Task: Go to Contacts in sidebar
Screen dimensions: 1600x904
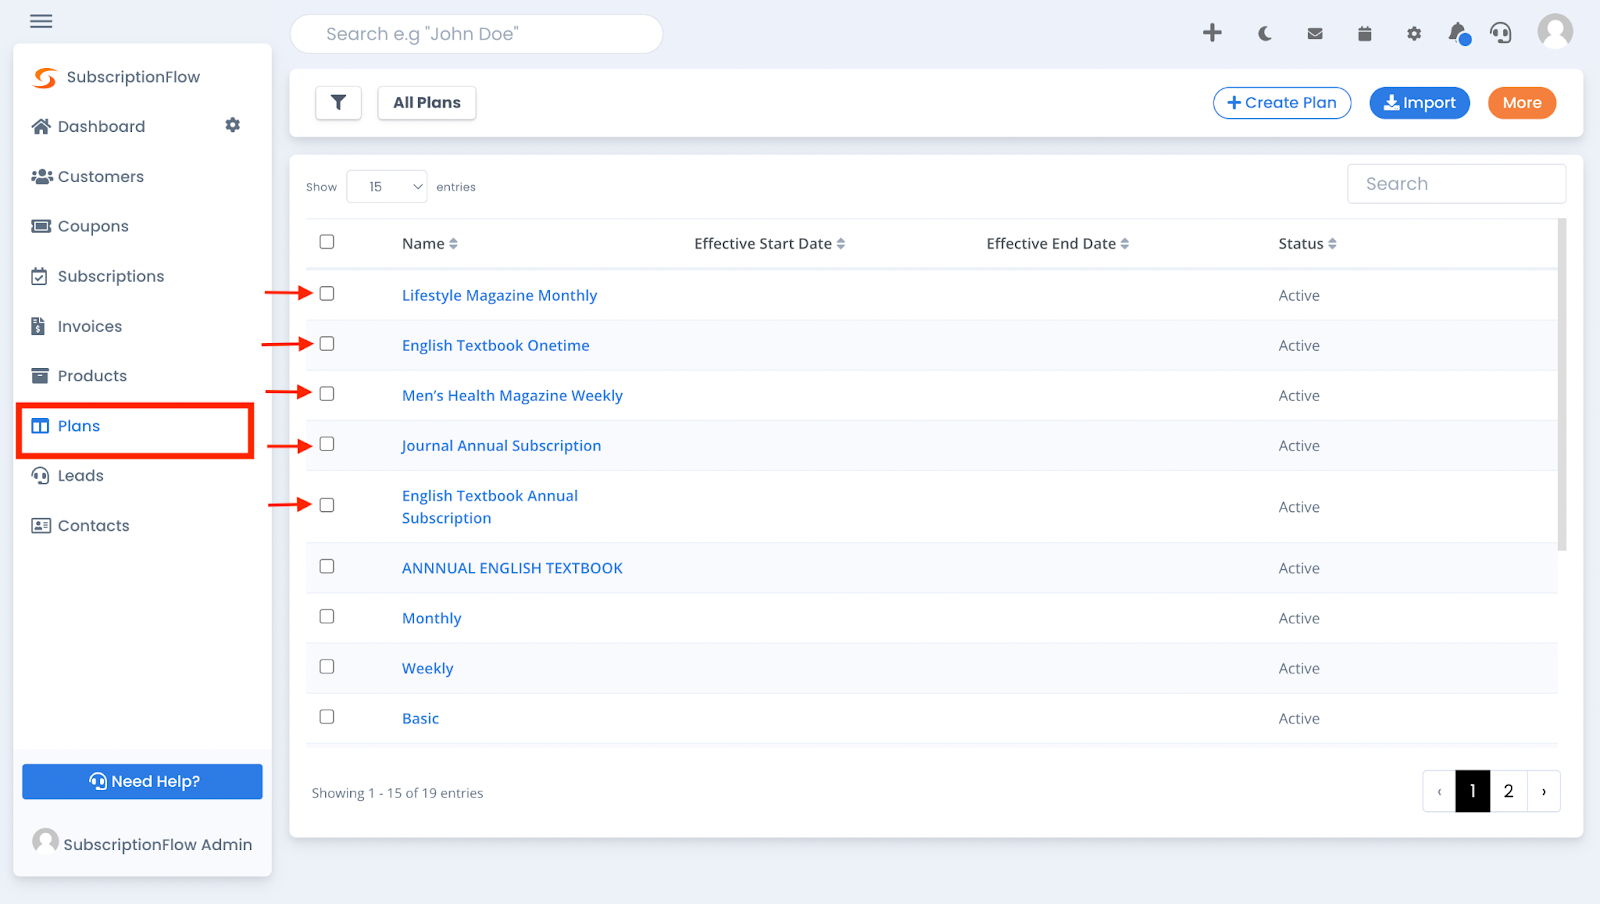Action: 94,526
